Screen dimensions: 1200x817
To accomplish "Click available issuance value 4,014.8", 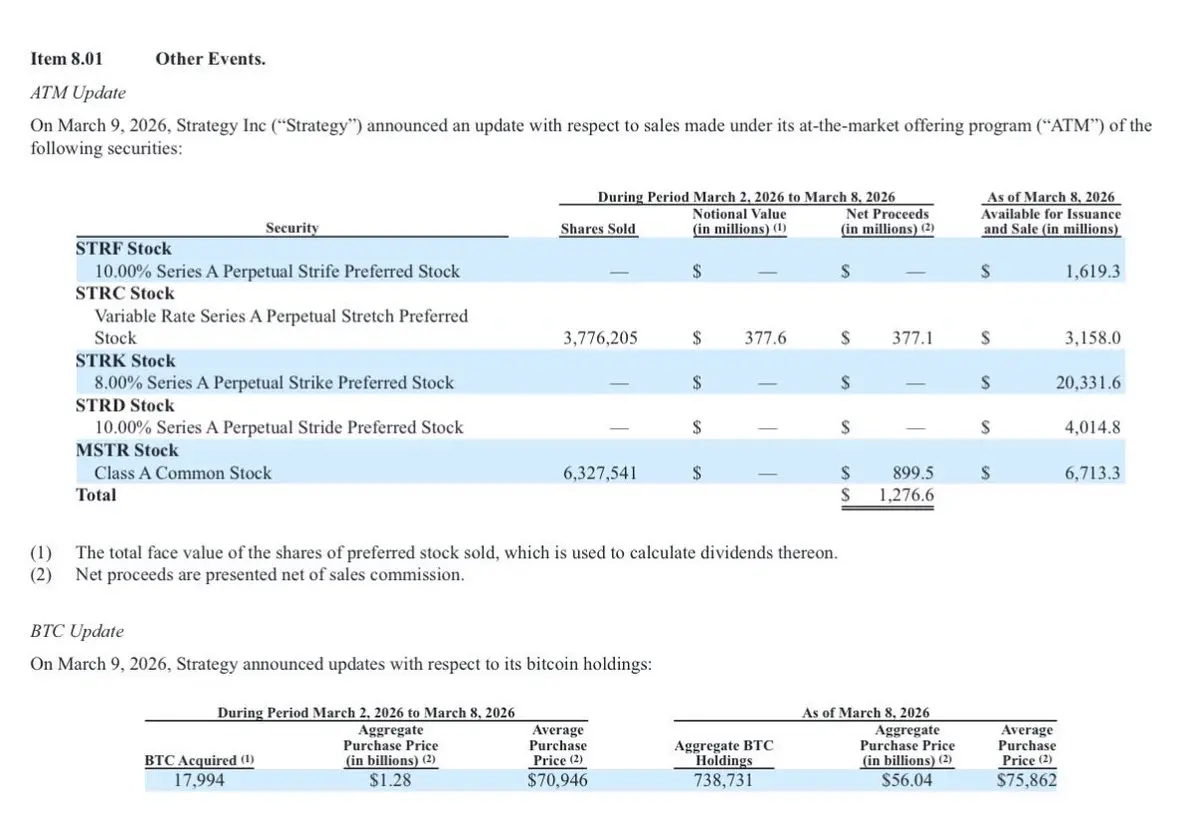I will click(x=1093, y=428).
